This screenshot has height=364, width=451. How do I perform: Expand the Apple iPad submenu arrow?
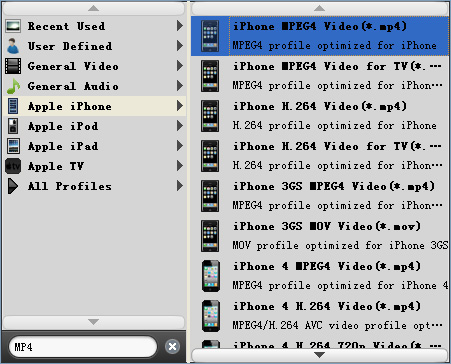pyautogui.click(x=180, y=146)
